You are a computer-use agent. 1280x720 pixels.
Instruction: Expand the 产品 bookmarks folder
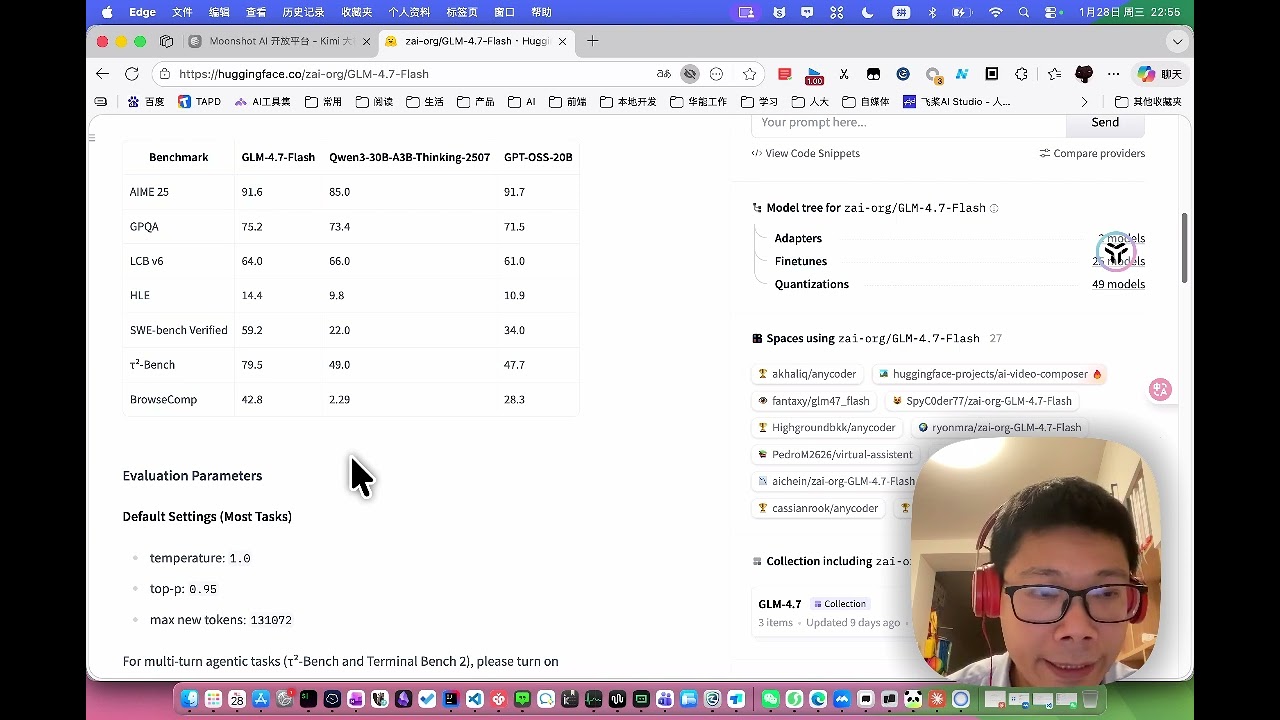point(476,102)
